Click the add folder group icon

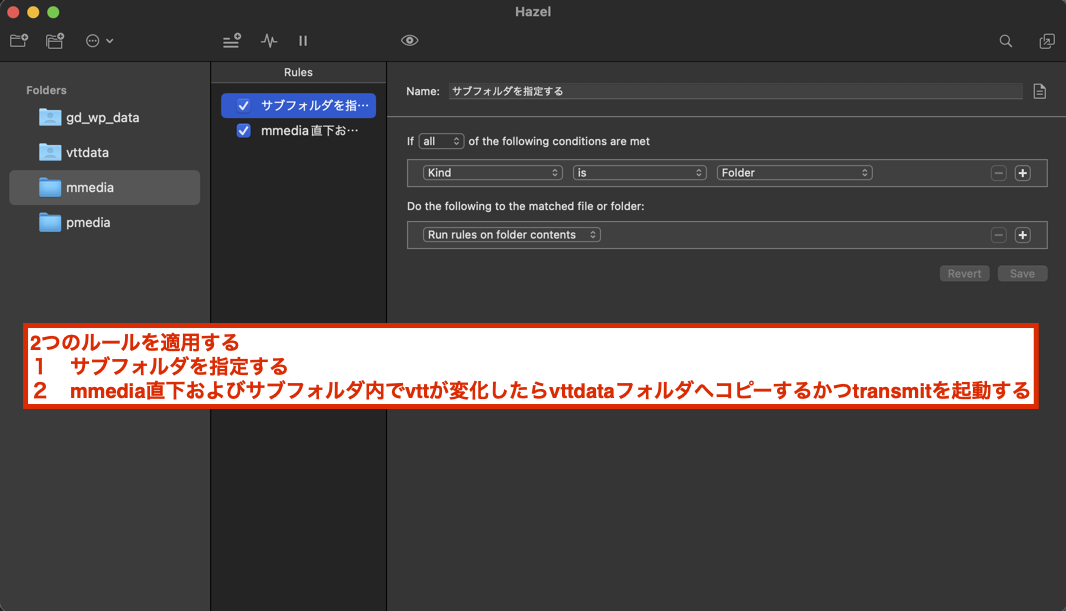55,41
